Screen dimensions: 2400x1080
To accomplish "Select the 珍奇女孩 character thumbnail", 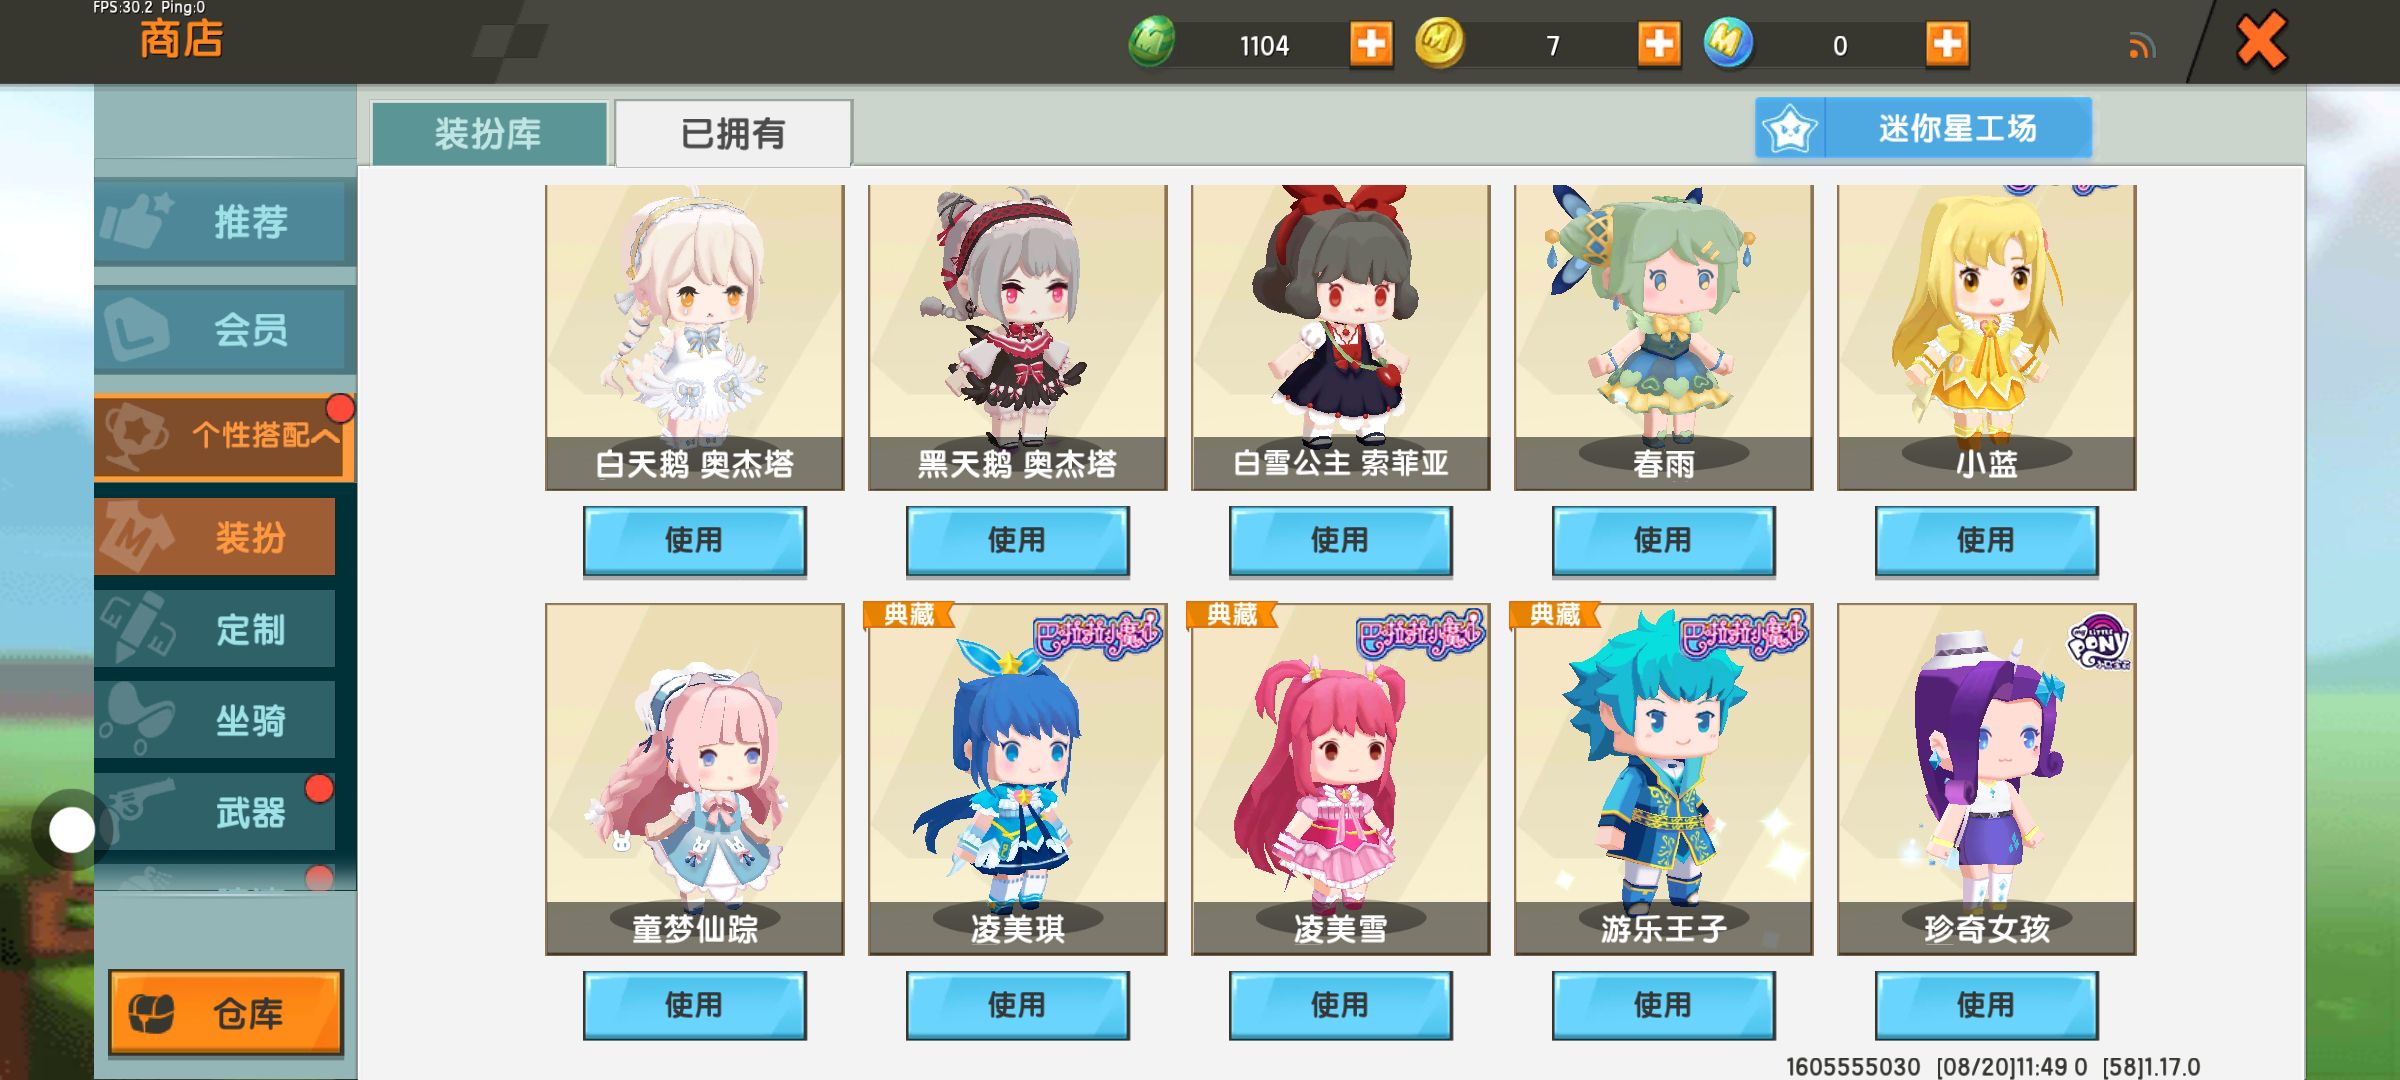I will point(1986,779).
